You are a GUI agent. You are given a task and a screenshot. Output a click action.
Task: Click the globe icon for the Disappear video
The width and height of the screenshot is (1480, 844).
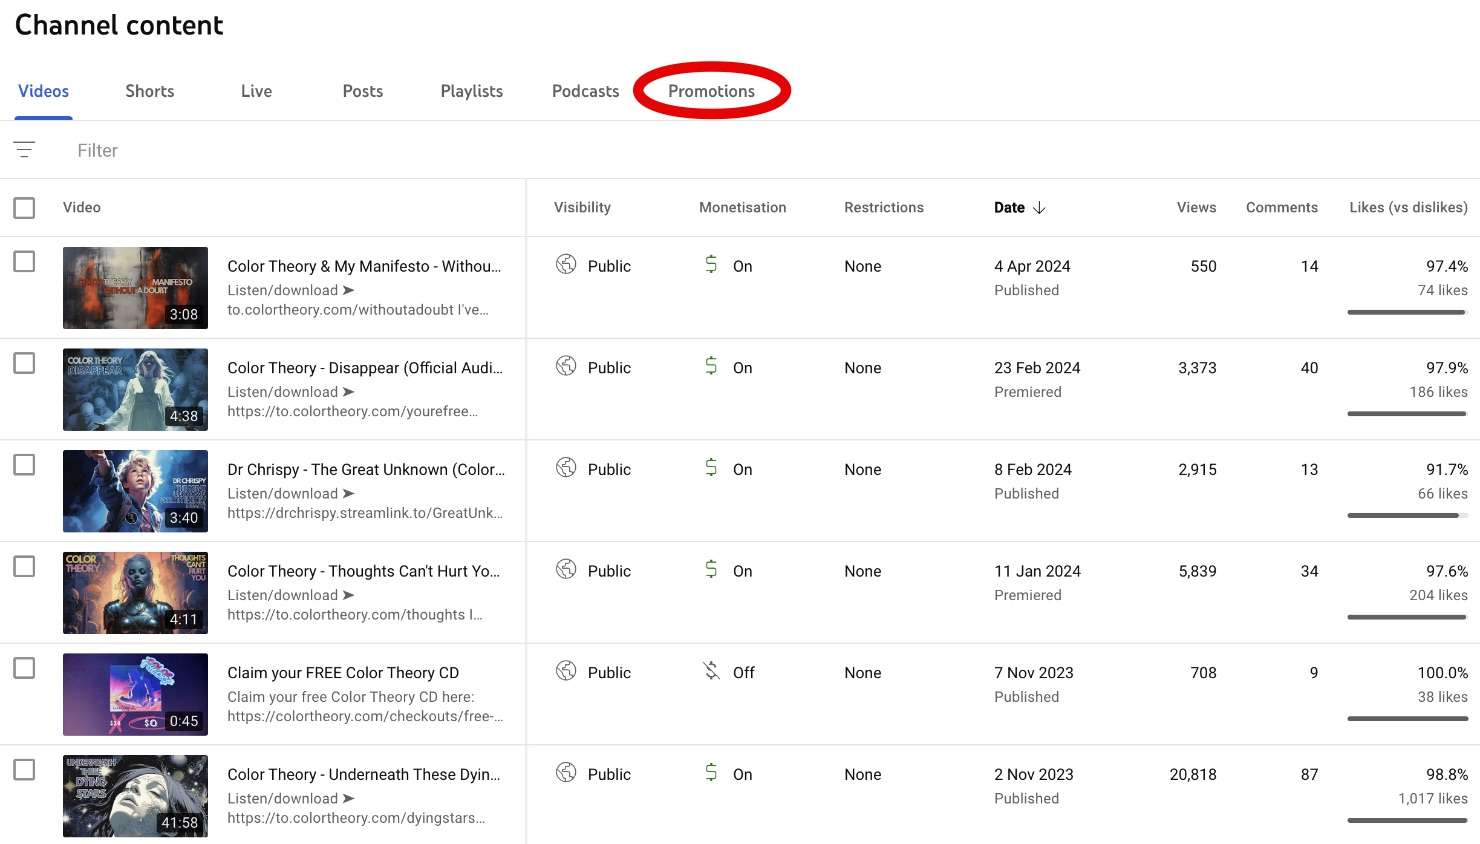(566, 366)
